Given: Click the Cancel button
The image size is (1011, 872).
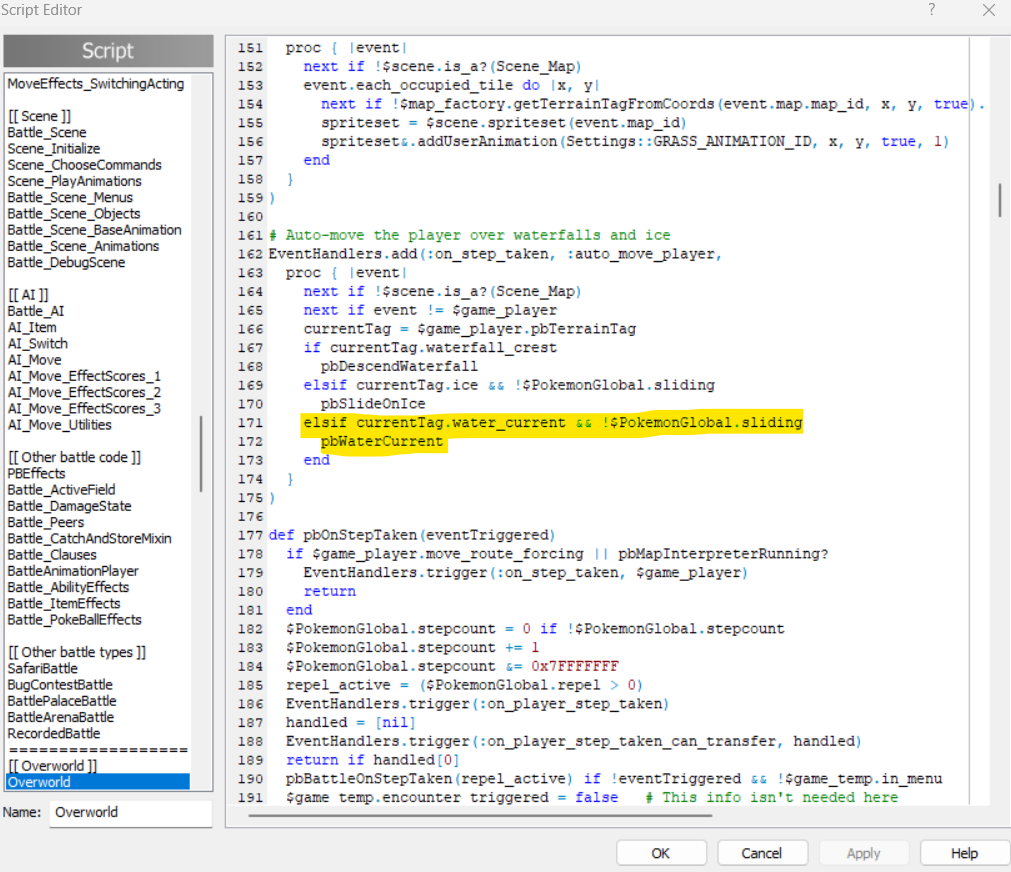Looking at the screenshot, I should coord(762,853).
